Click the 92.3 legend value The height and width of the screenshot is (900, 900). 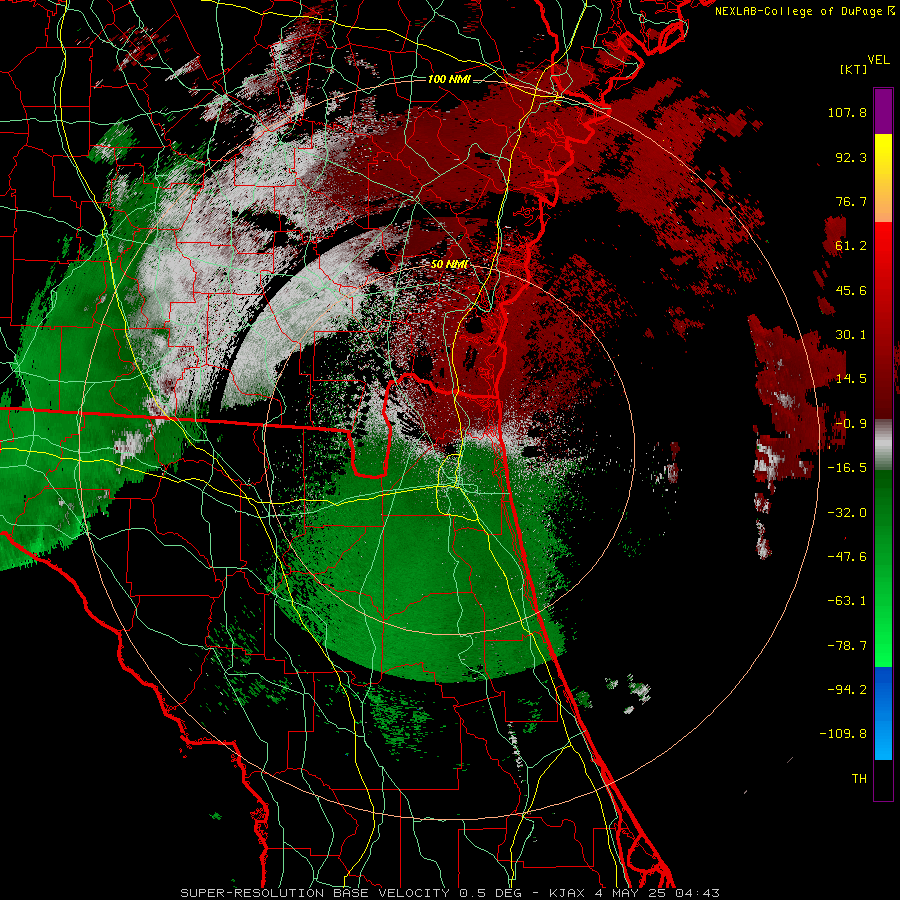tap(851, 157)
